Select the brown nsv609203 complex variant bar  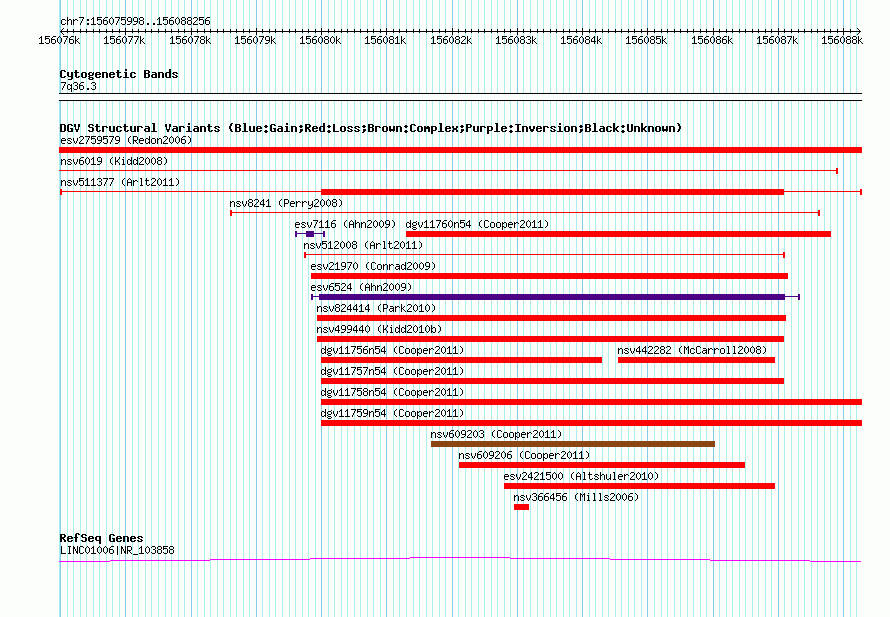[x=573, y=444]
